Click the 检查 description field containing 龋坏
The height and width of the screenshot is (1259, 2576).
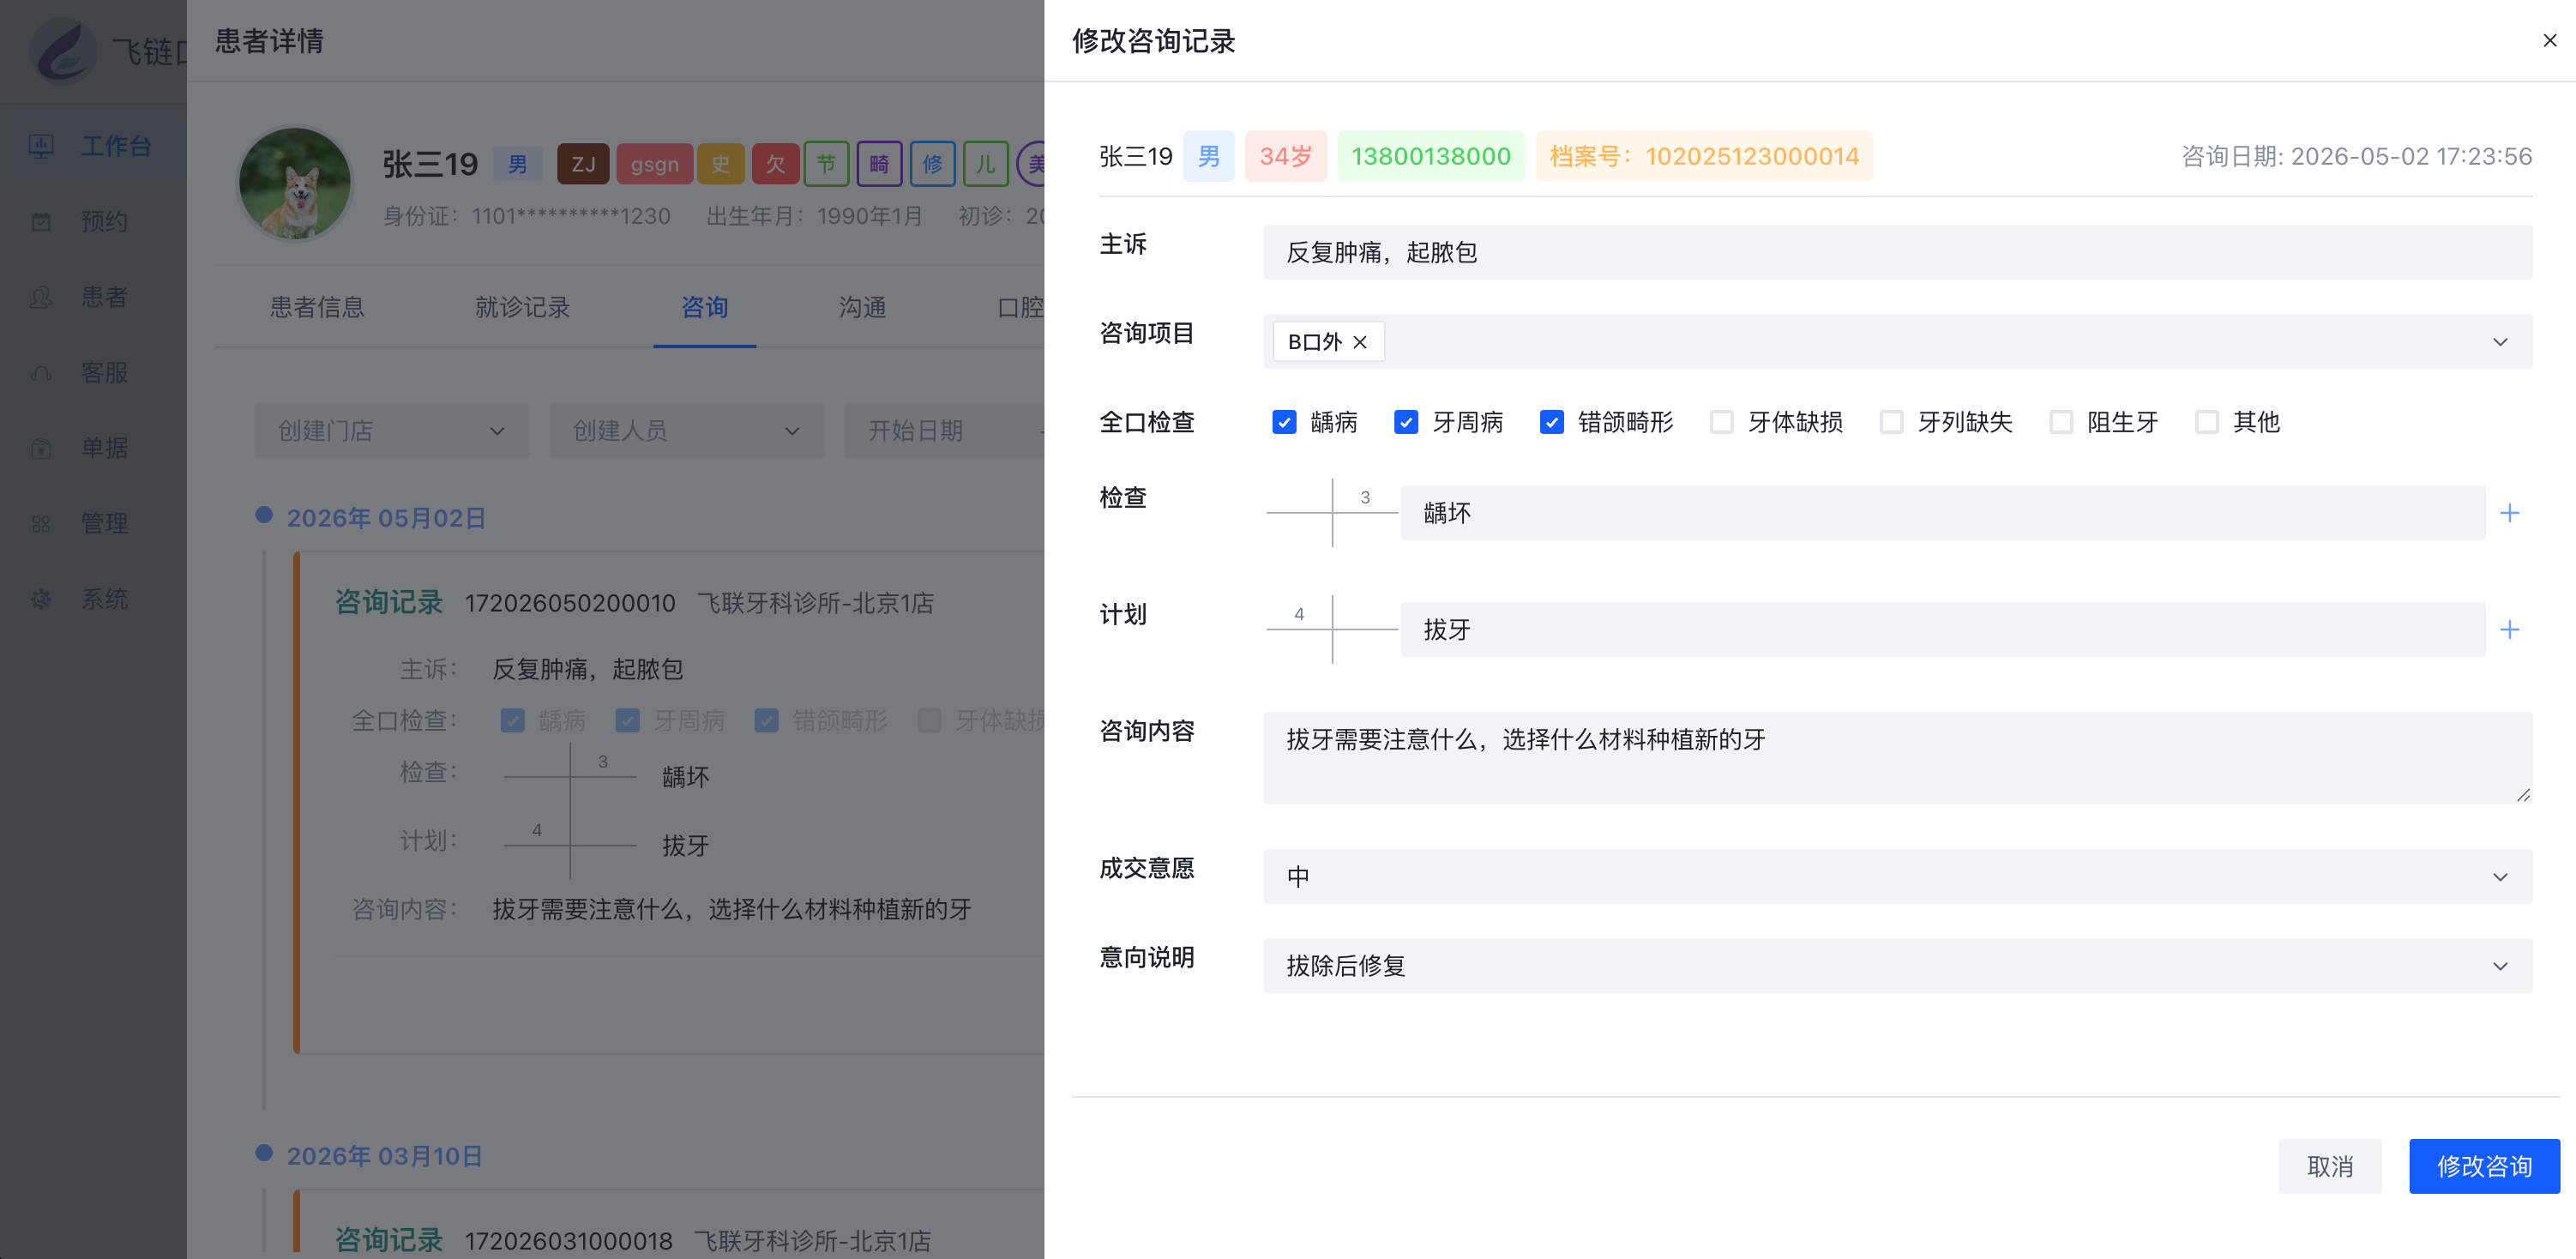coord(1942,513)
